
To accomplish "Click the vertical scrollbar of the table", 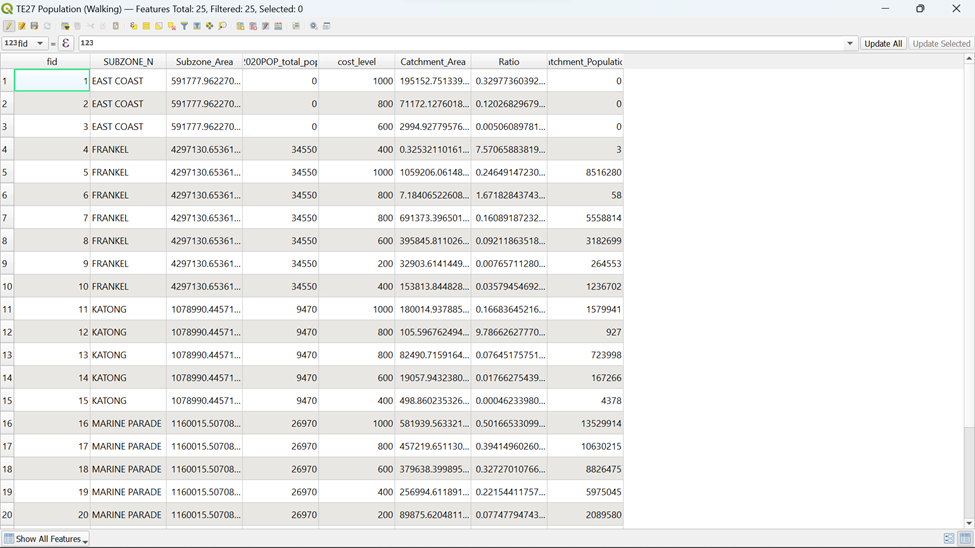I will [x=968, y=300].
